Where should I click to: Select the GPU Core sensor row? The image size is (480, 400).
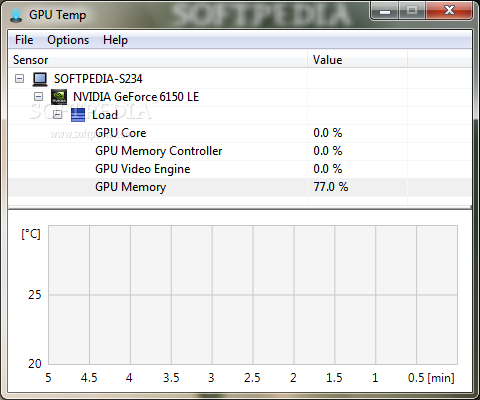(240, 133)
